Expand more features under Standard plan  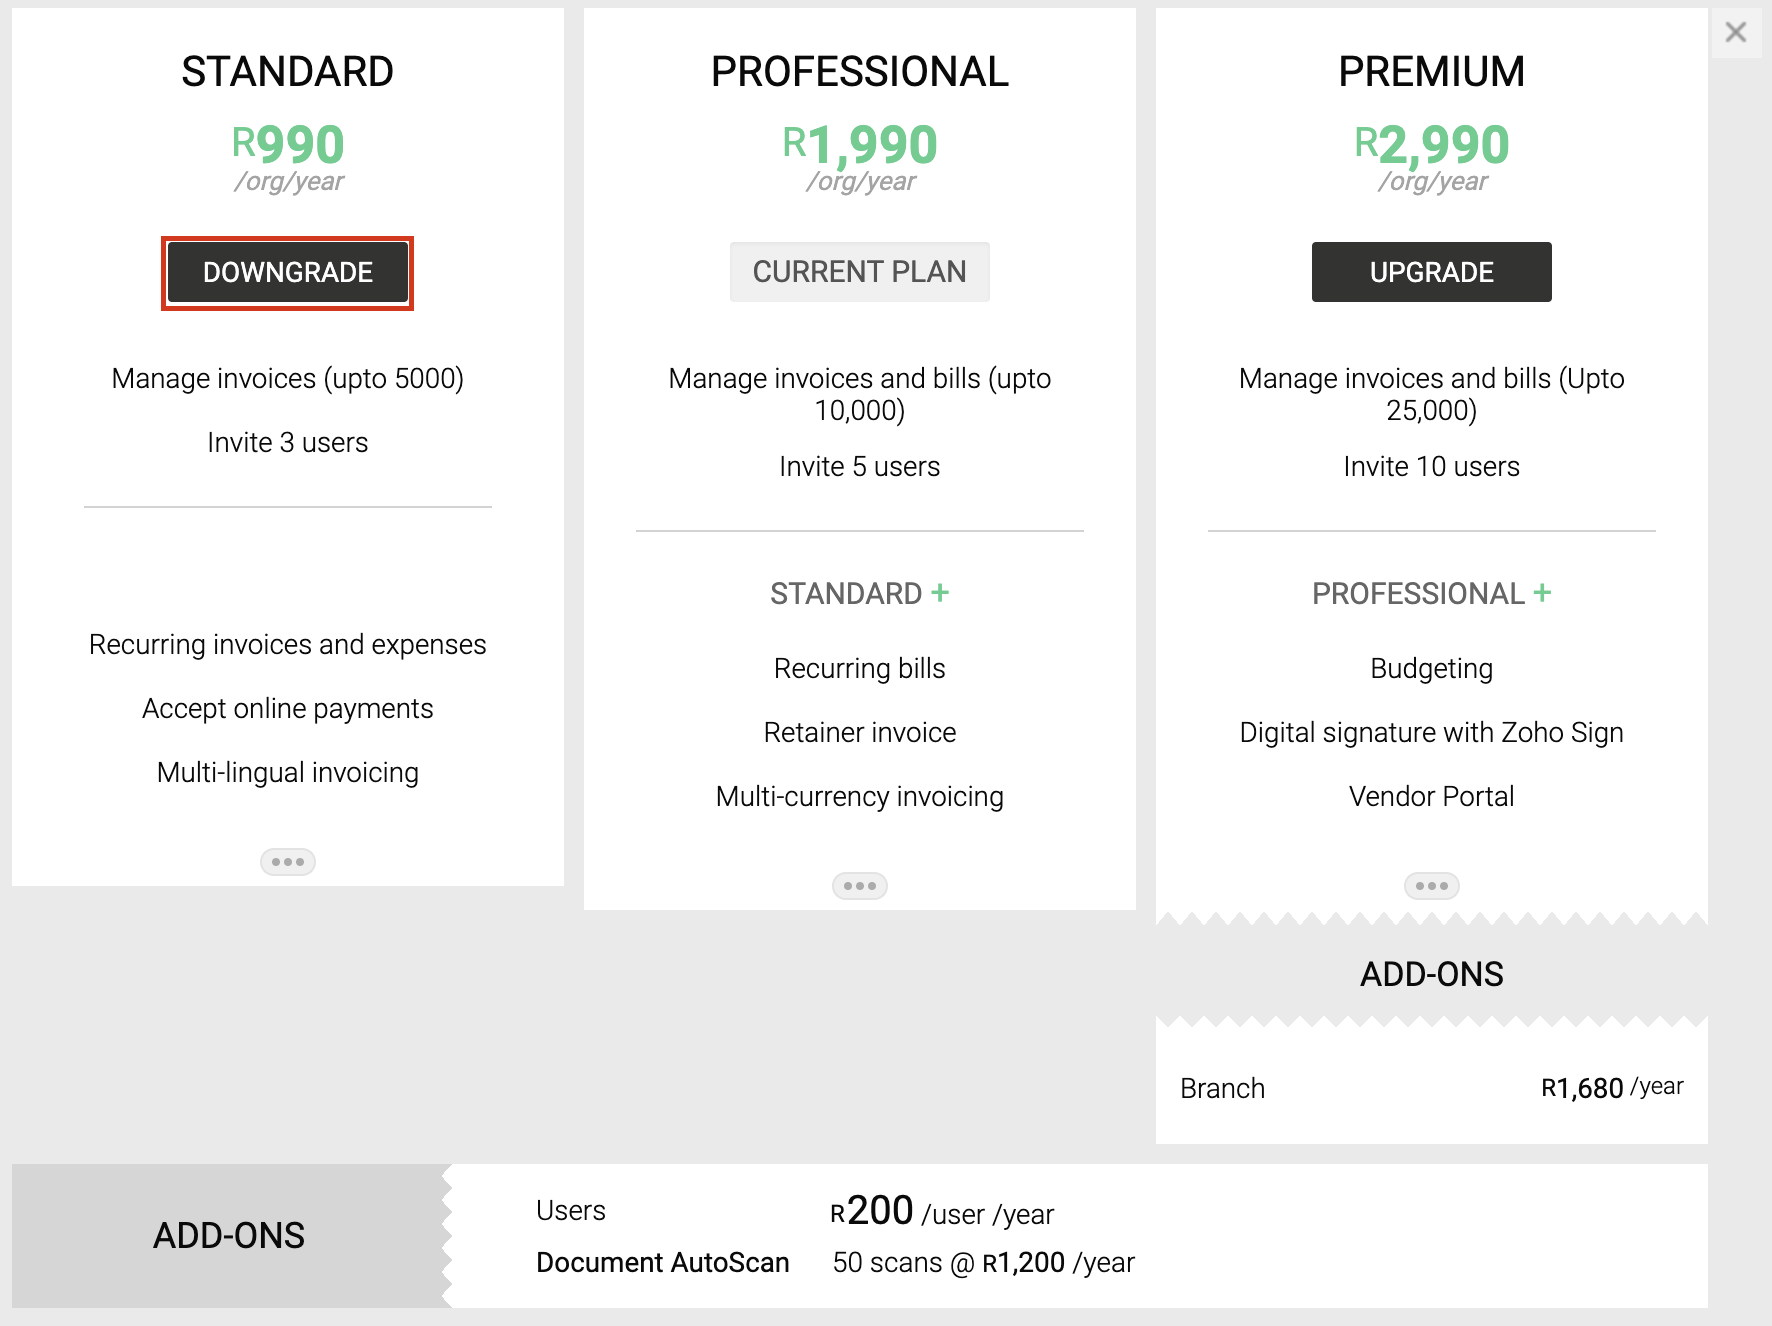coord(287,861)
